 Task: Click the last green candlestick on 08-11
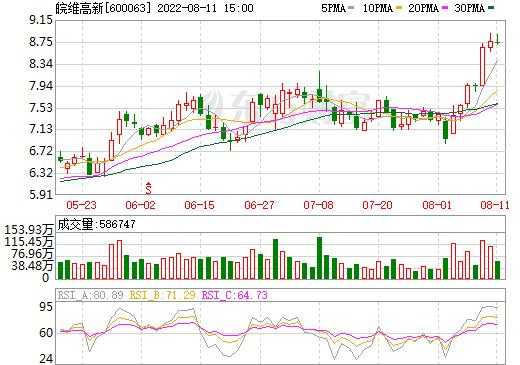497,40
